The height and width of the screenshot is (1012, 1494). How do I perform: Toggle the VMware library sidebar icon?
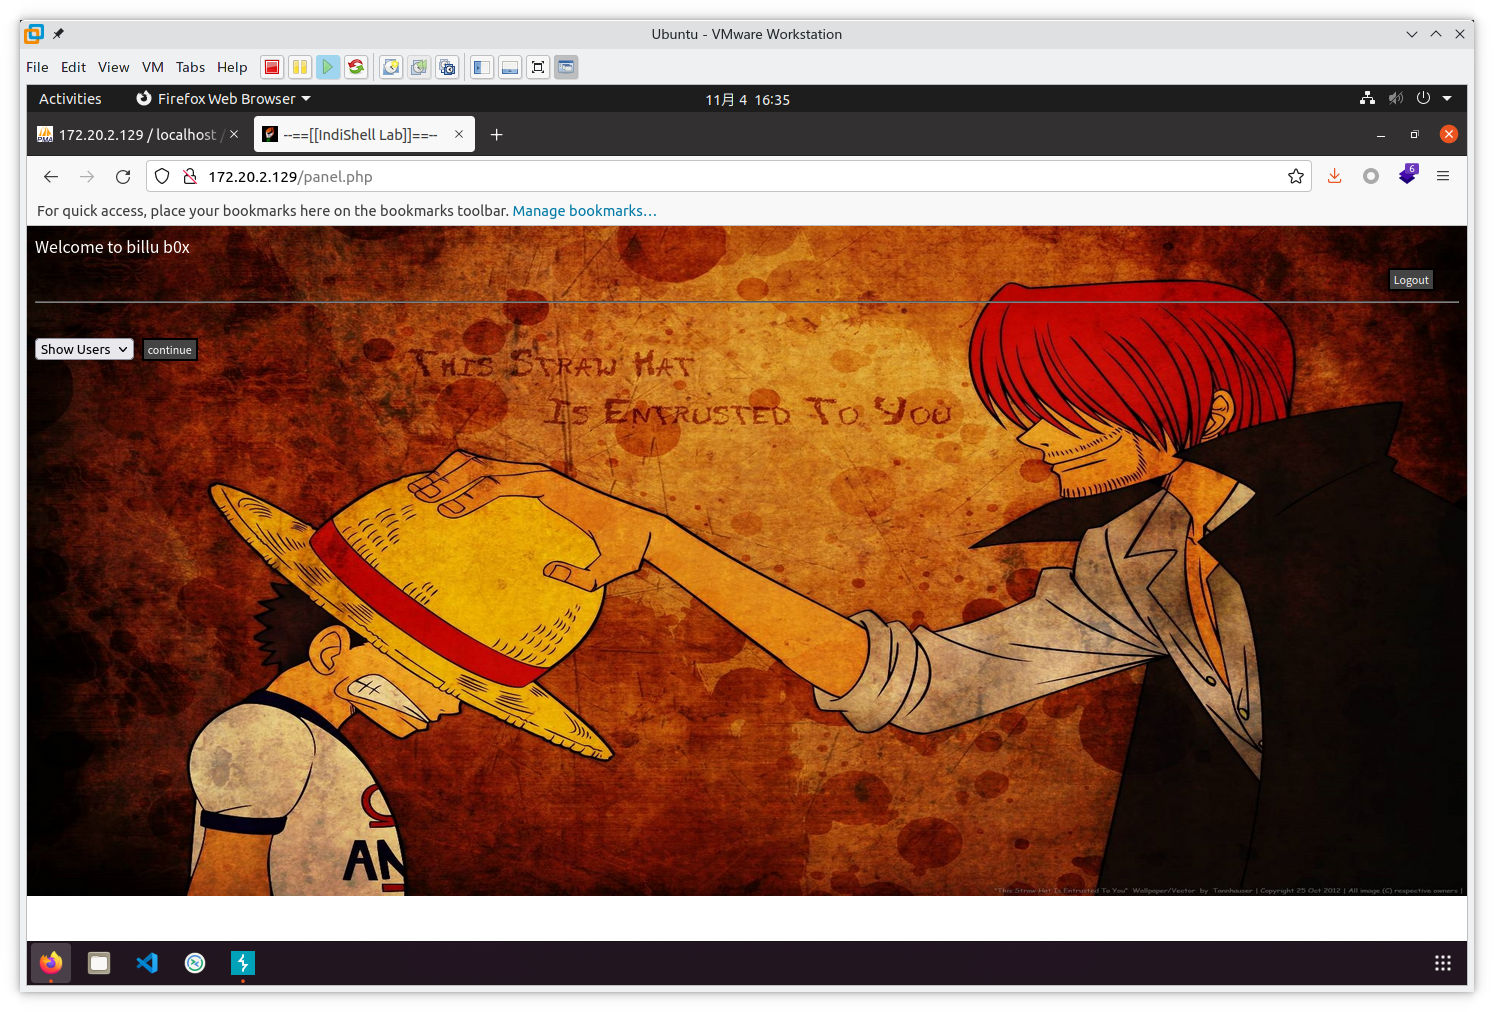[482, 67]
